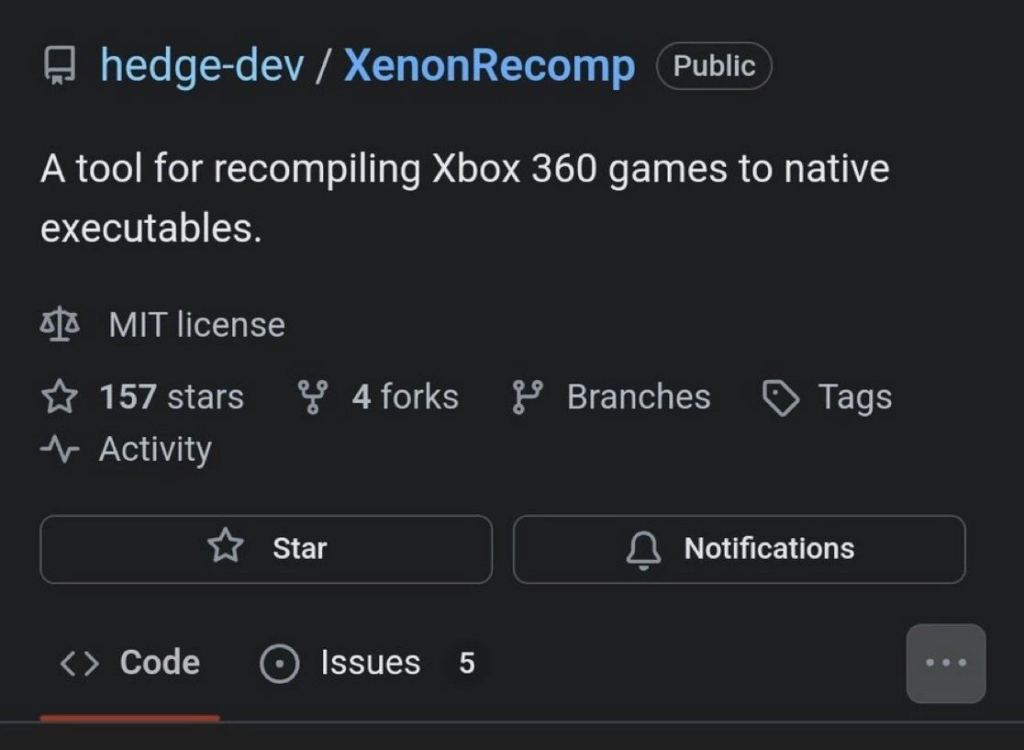
Task: Click the Activity pulse icon
Action: [59, 450]
